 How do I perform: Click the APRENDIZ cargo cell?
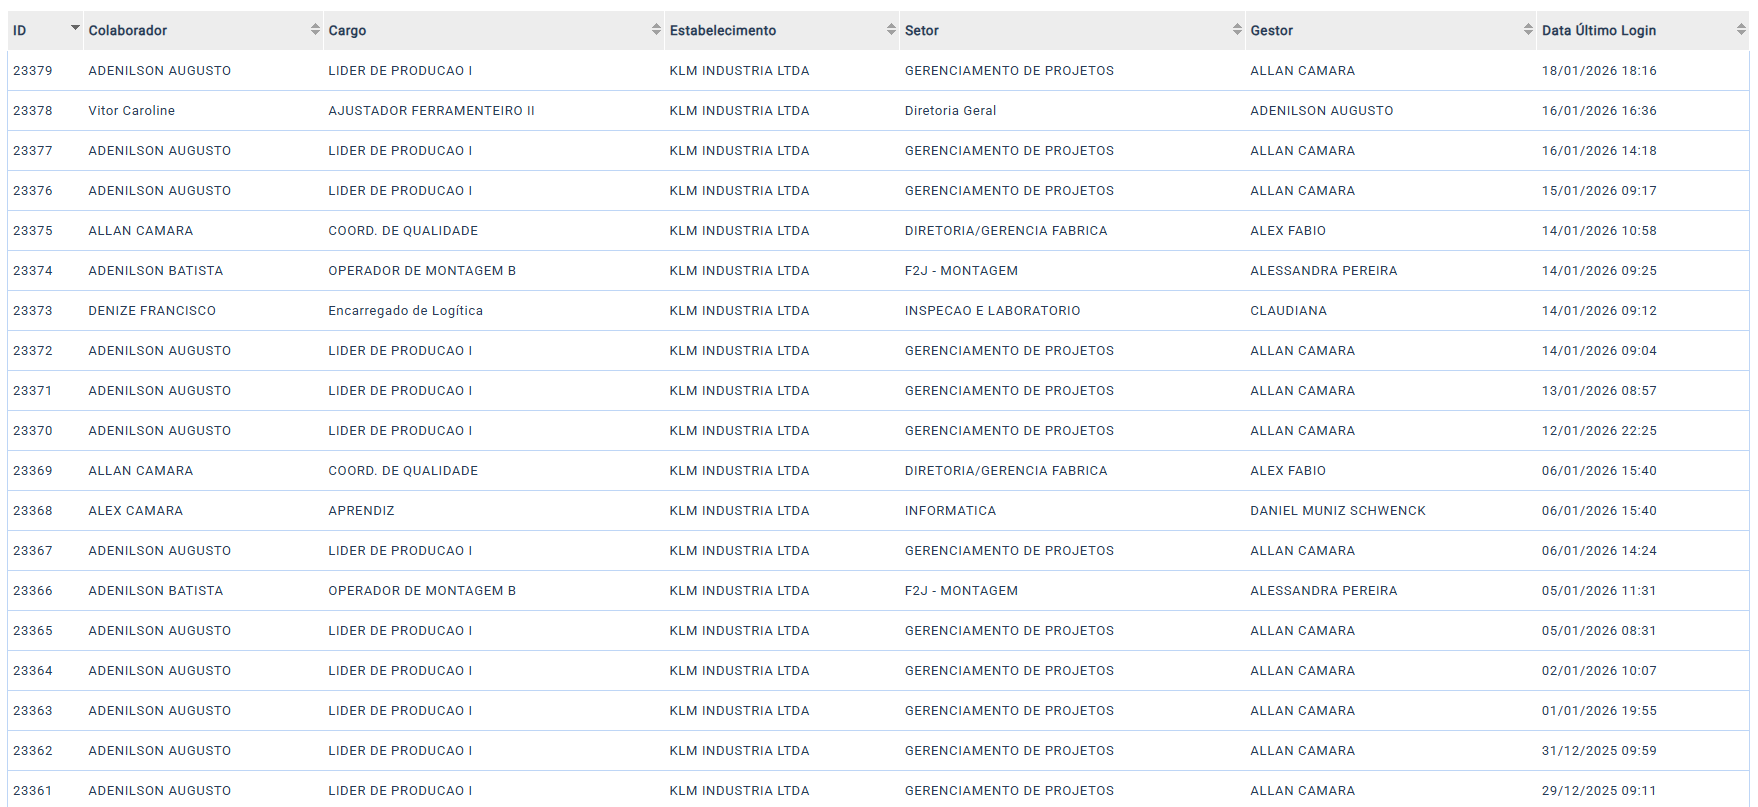pyautogui.click(x=361, y=511)
